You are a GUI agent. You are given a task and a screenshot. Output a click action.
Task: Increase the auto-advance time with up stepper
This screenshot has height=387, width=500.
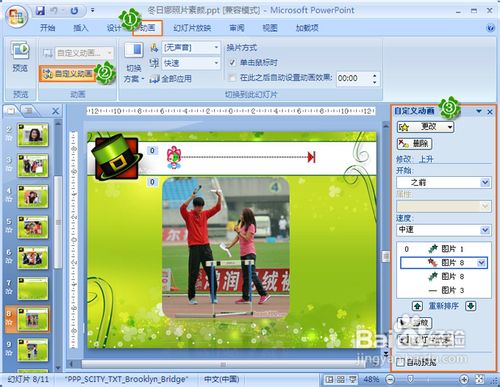tap(375, 76)
